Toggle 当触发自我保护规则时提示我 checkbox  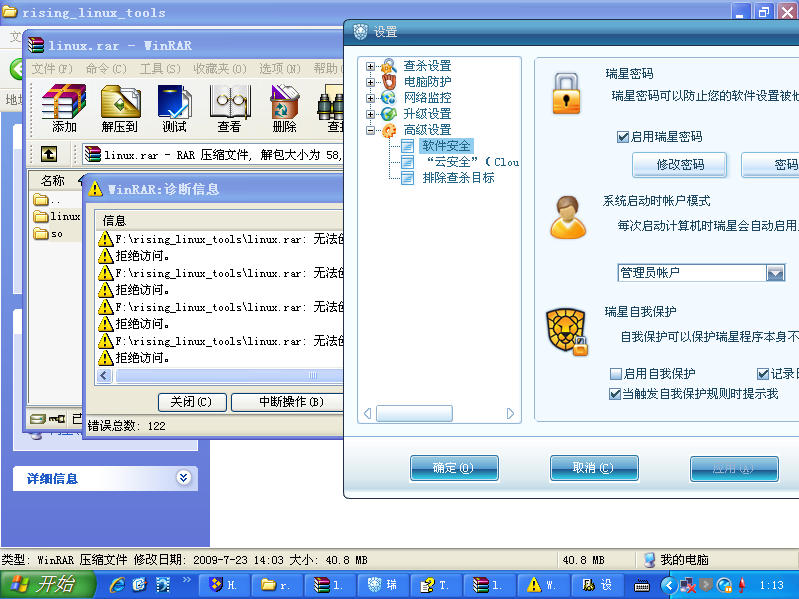point(615,394)
